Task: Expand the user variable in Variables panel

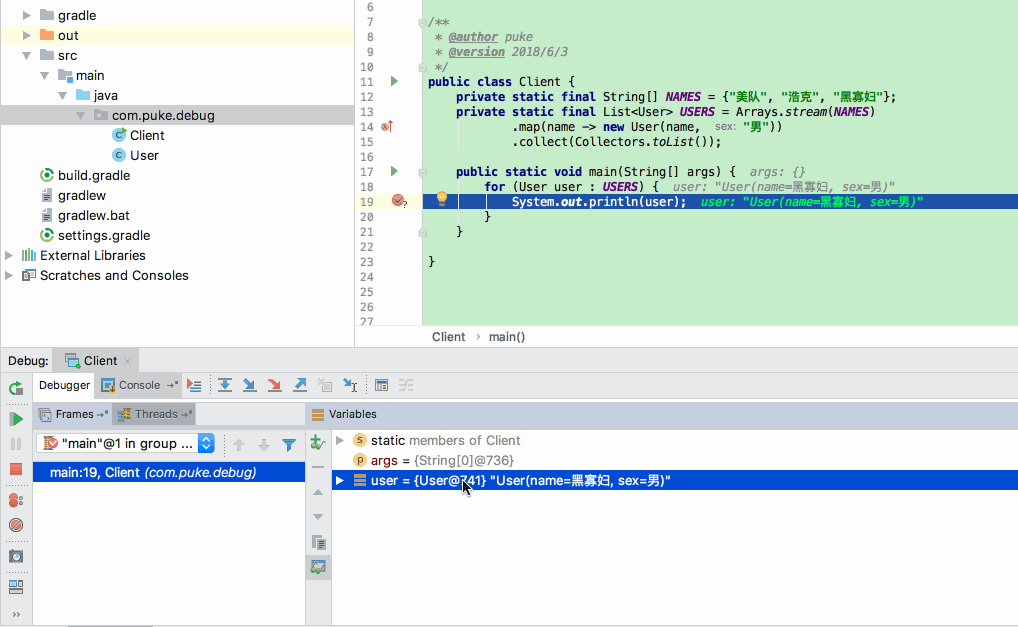Action: click(340, 480)
